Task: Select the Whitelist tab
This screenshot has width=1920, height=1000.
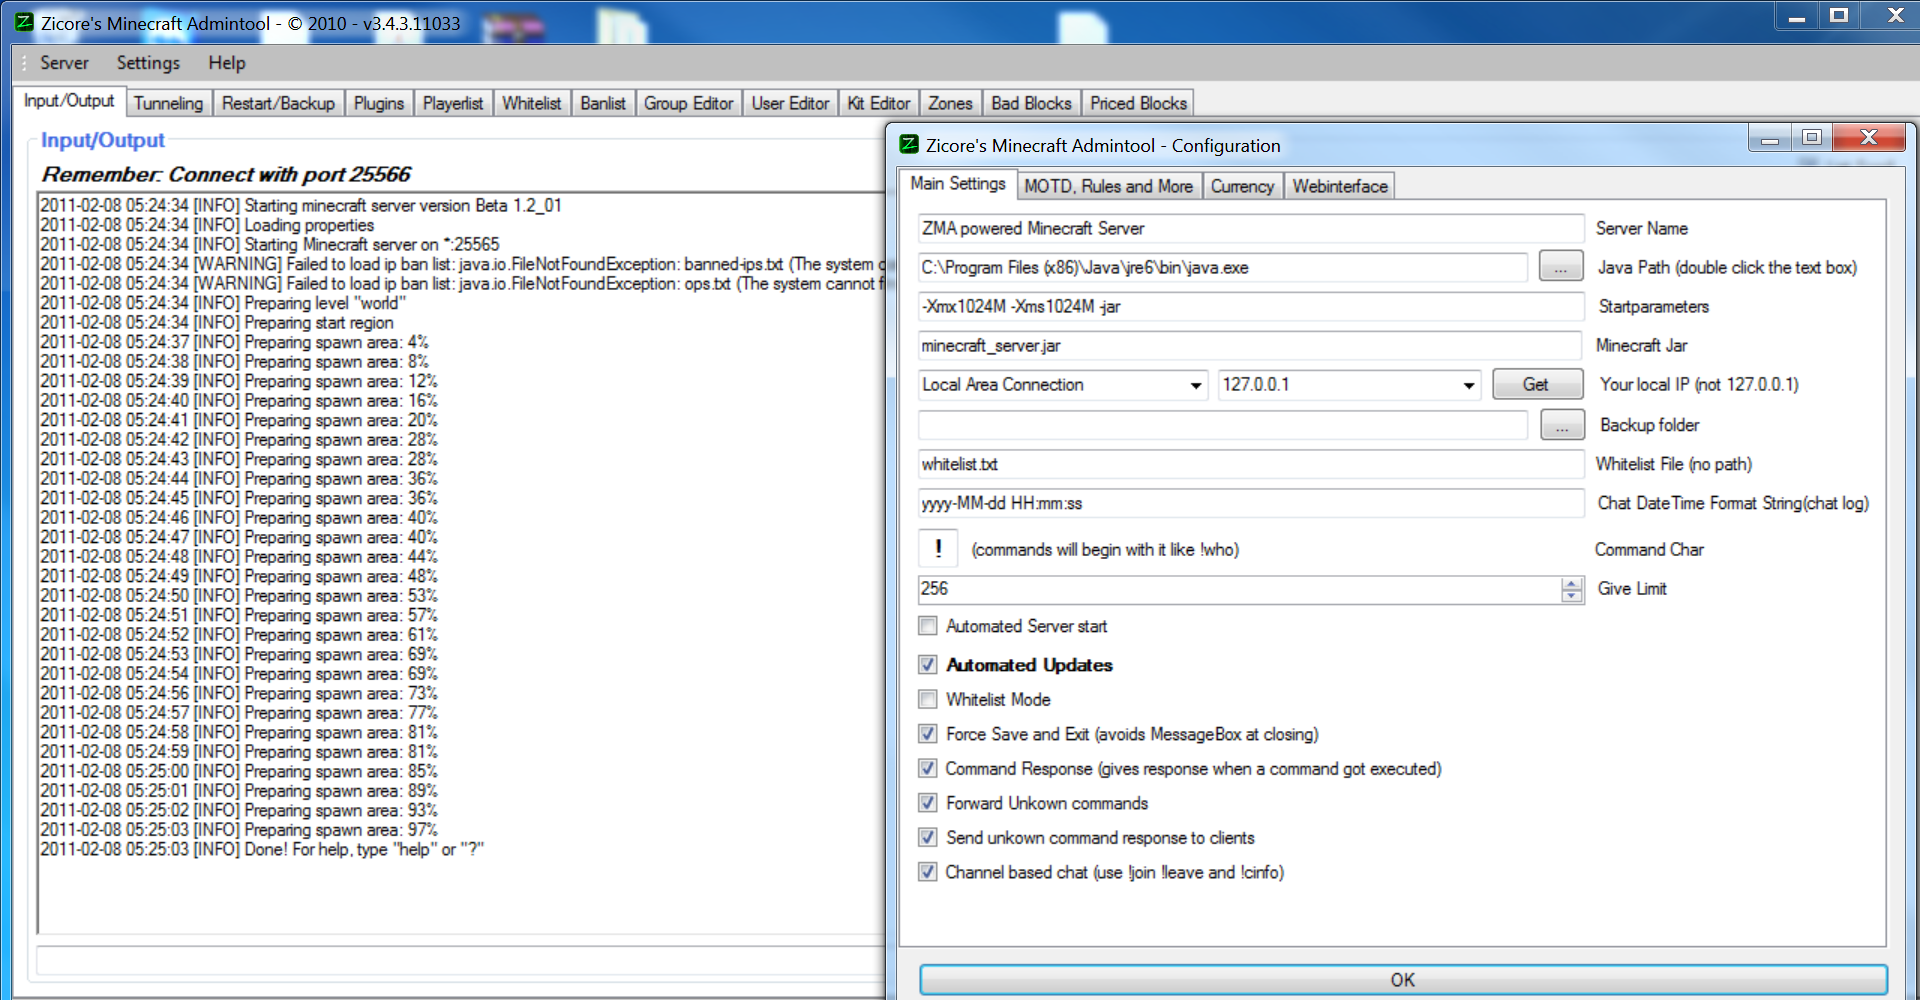Action: [532, 103]
